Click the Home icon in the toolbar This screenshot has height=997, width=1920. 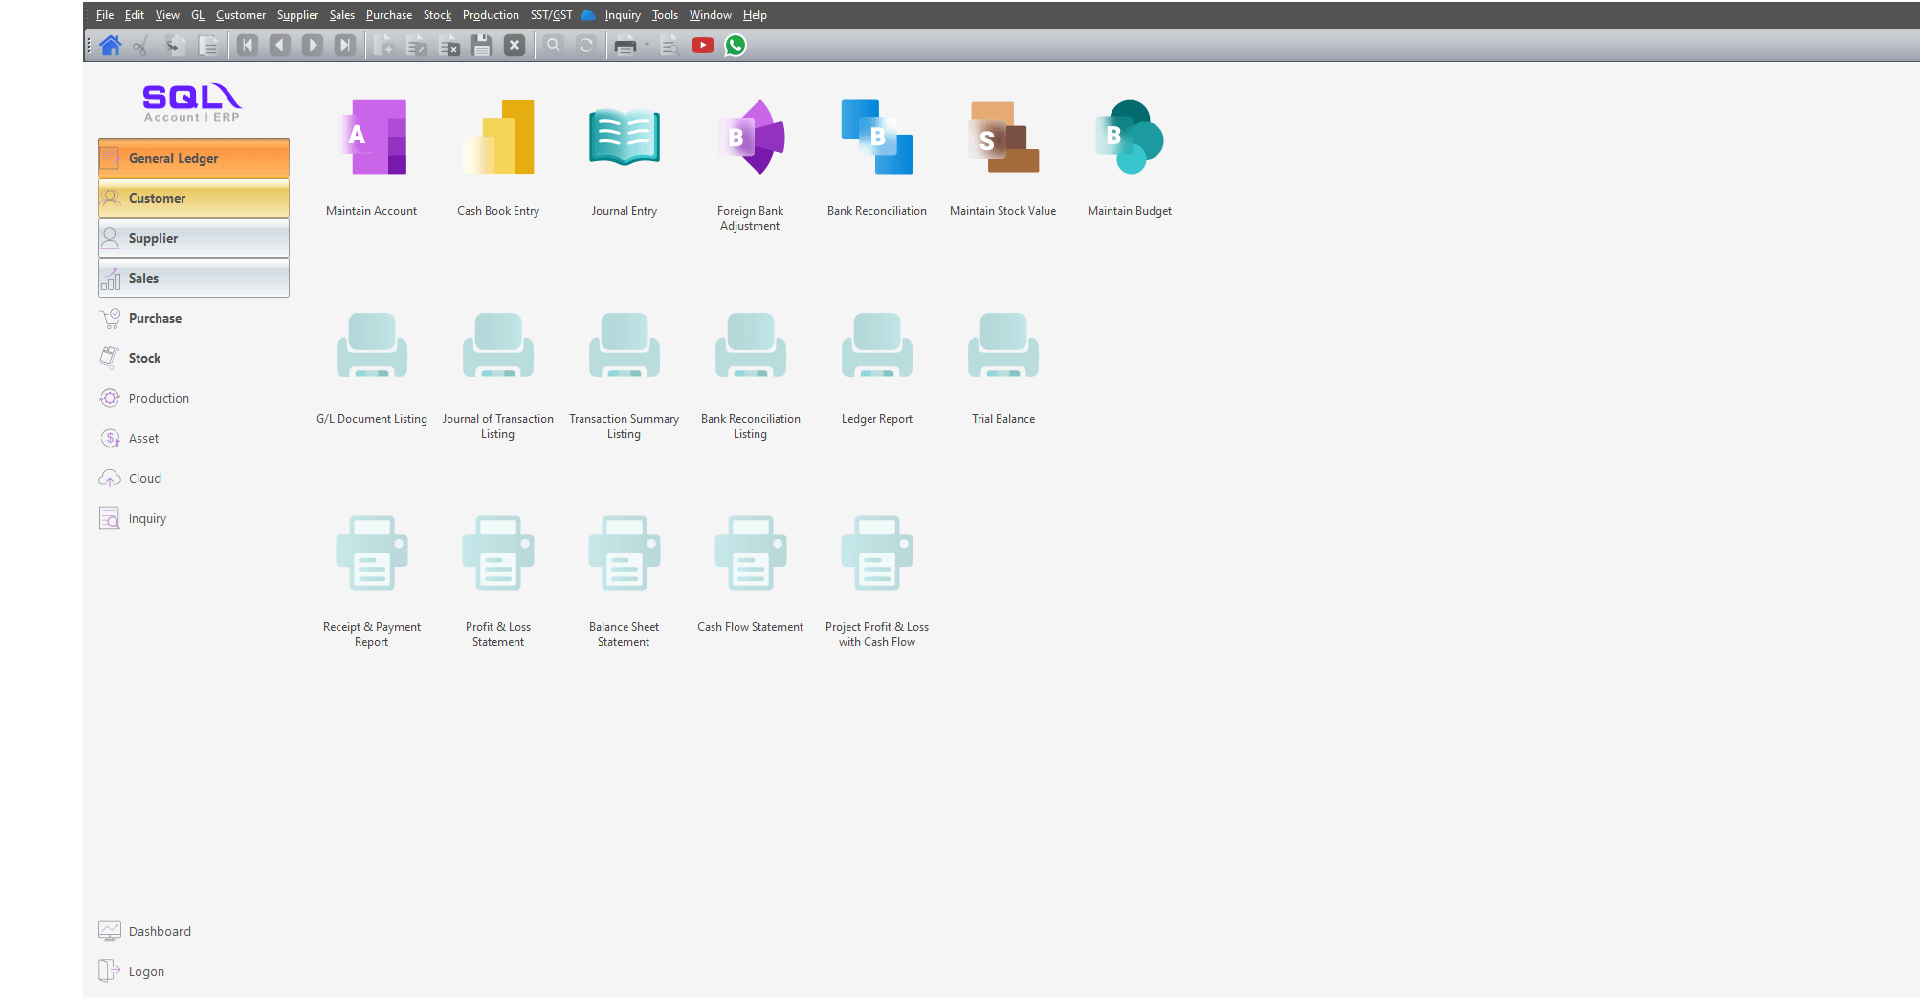tap(111, 45)
